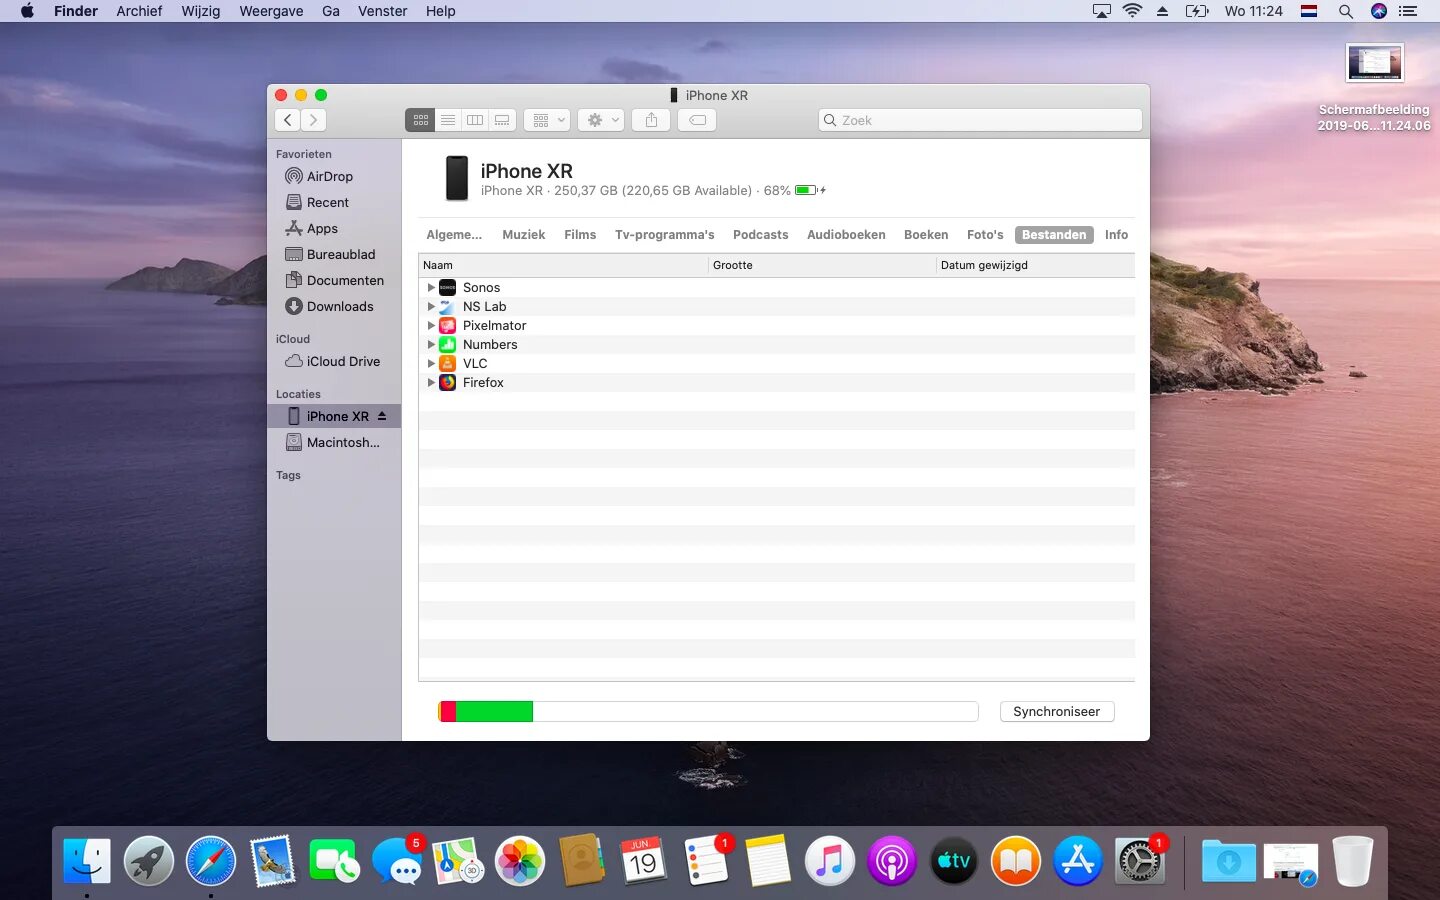Sort by the Naam column header
The width and height of the screenshot is (1440, 900).
pos(563,265)
